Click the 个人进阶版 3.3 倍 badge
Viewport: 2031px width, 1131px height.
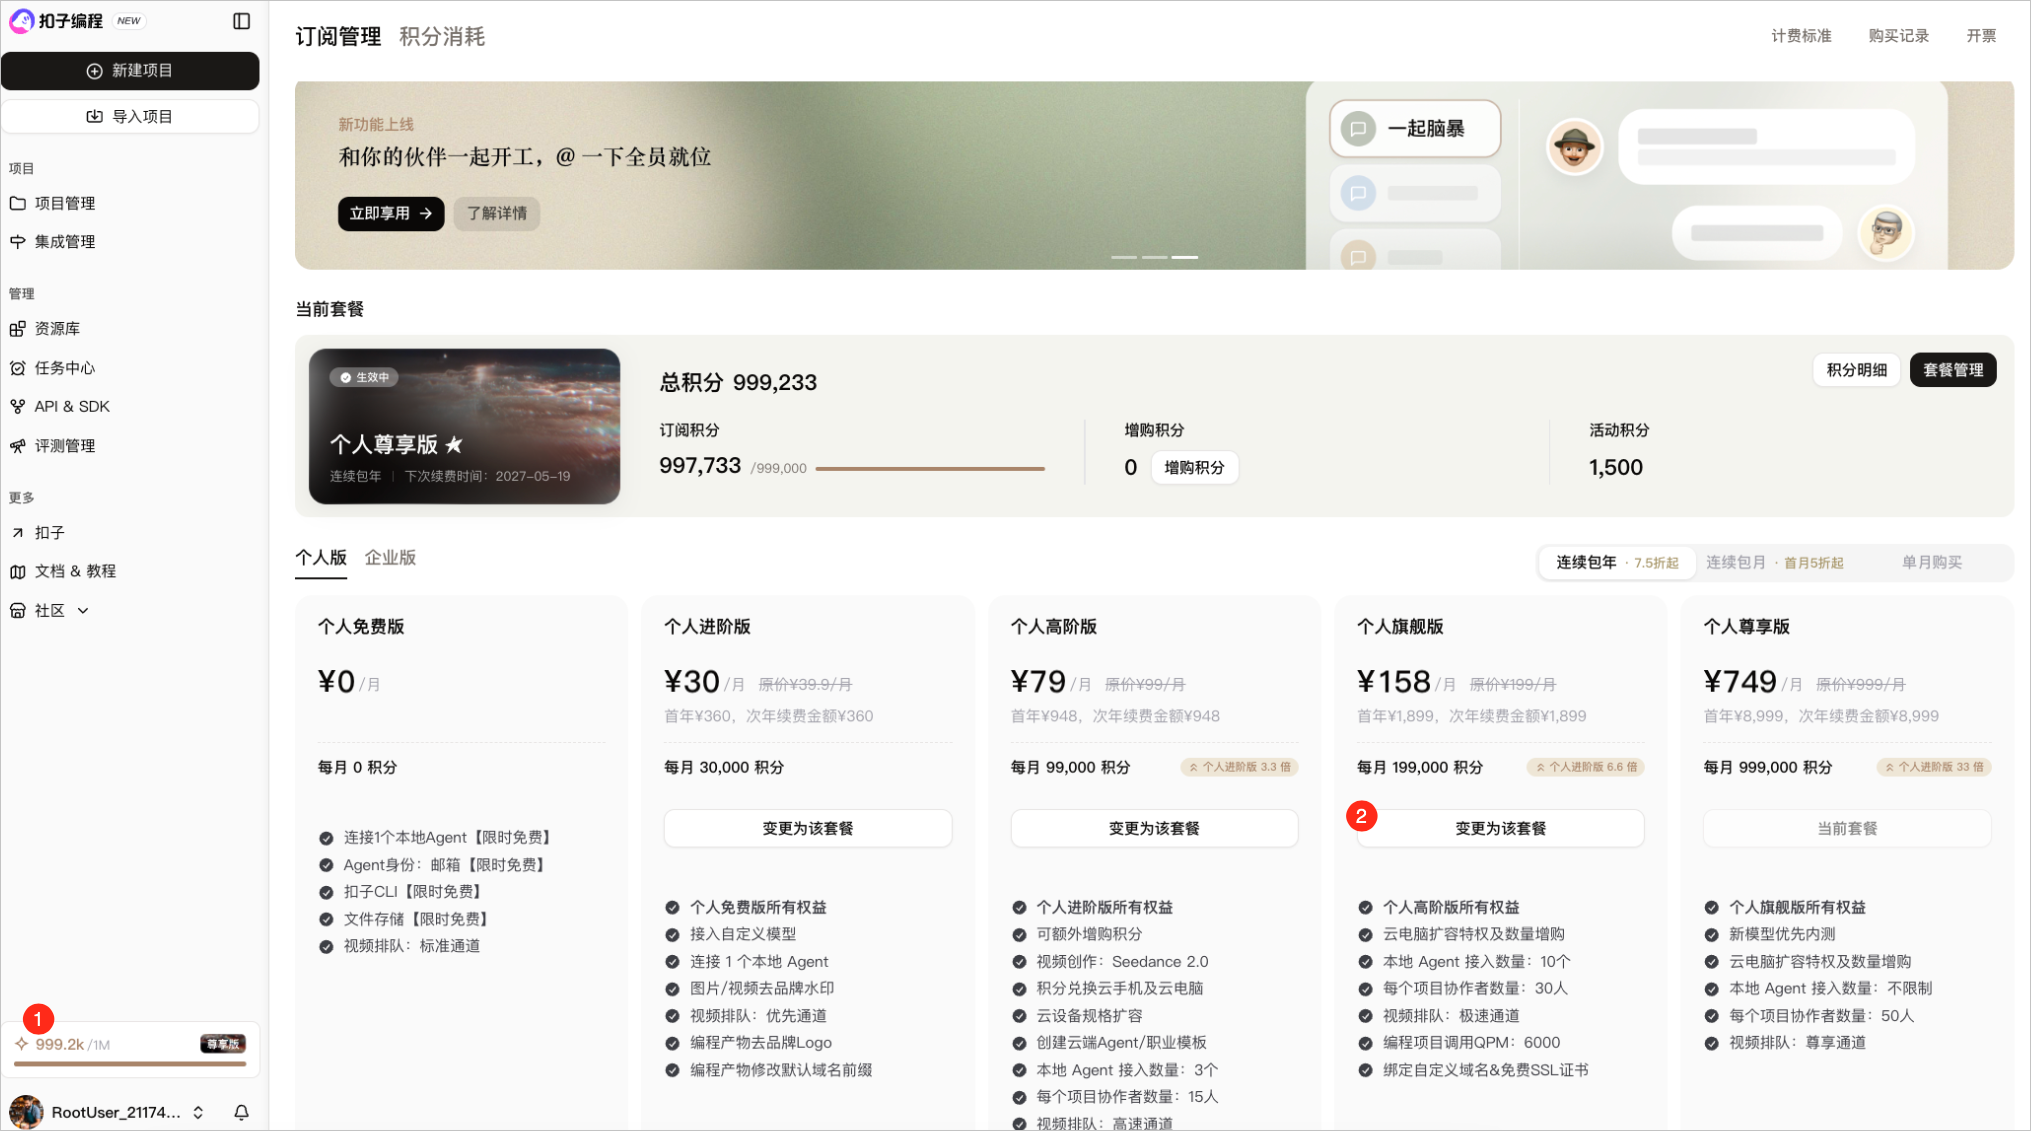1239,767
